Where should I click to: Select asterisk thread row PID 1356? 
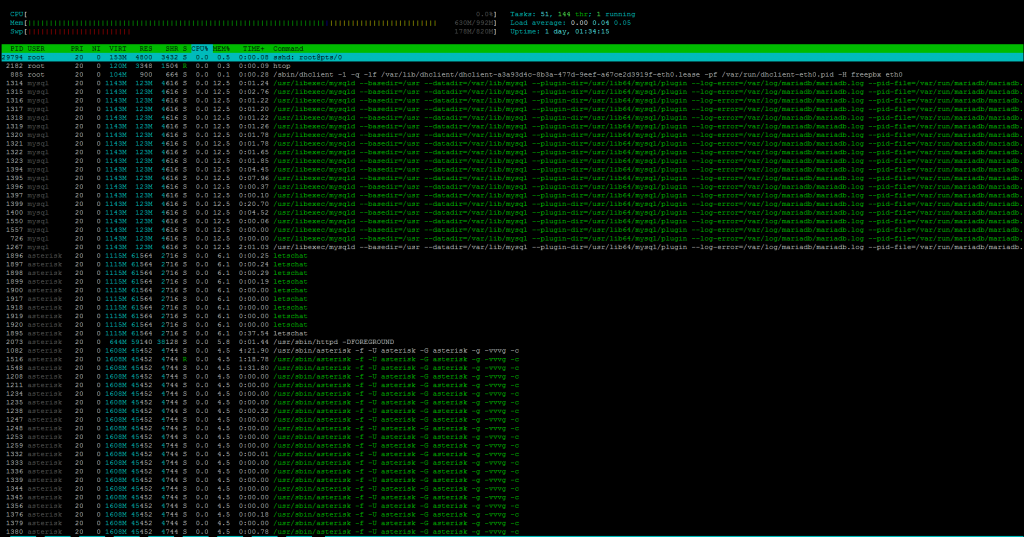[x=512, y=506]
